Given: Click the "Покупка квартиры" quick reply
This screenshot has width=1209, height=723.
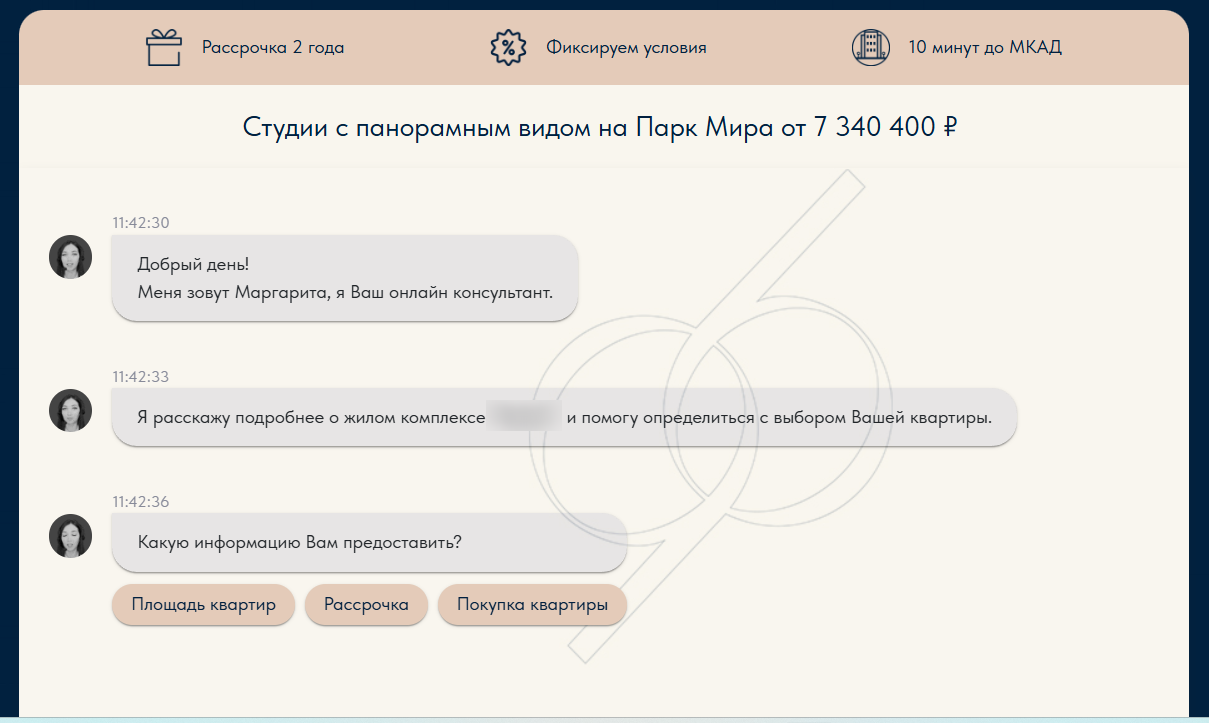Looking at the screenshot, I should click(x=532, y=604).
